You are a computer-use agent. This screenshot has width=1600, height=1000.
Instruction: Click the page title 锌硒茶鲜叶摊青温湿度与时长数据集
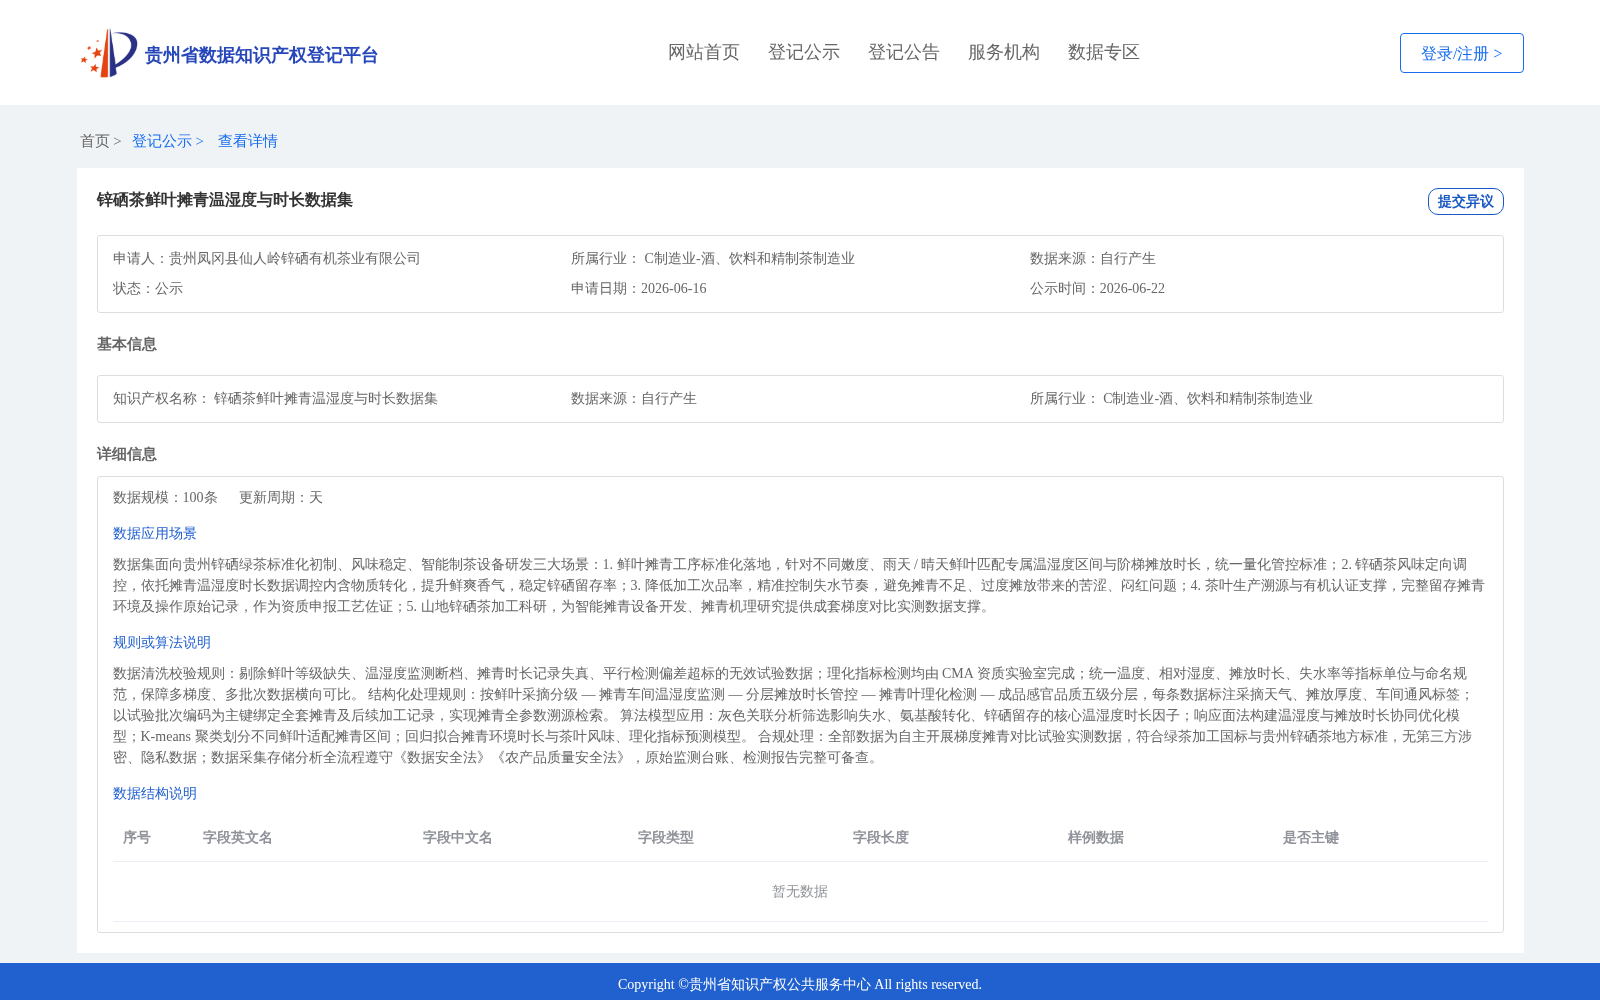225,200
